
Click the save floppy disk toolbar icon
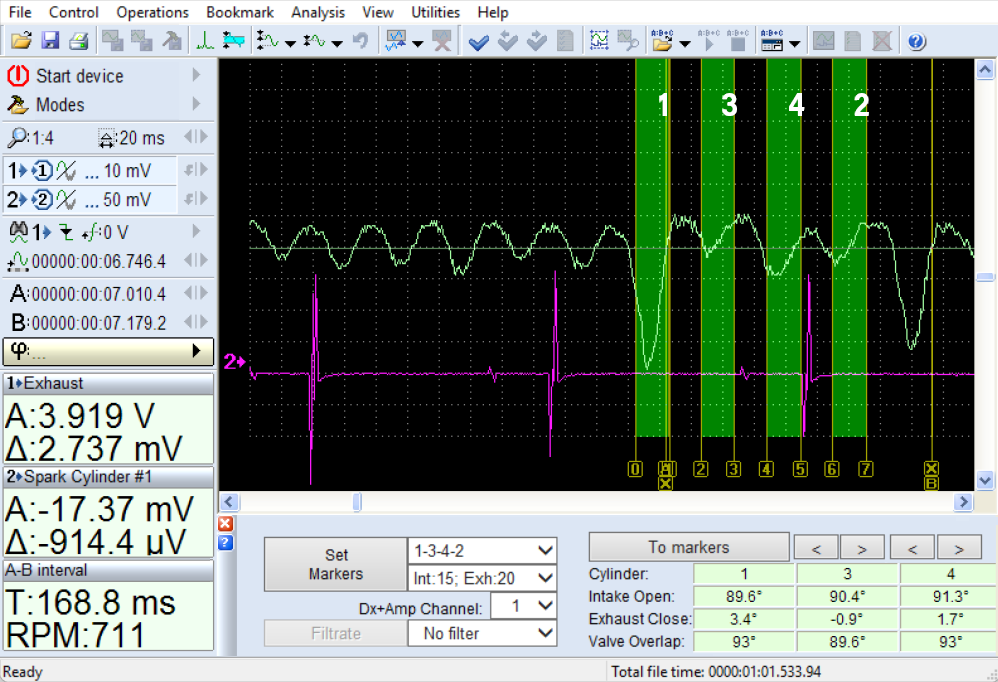coord(50,41)
